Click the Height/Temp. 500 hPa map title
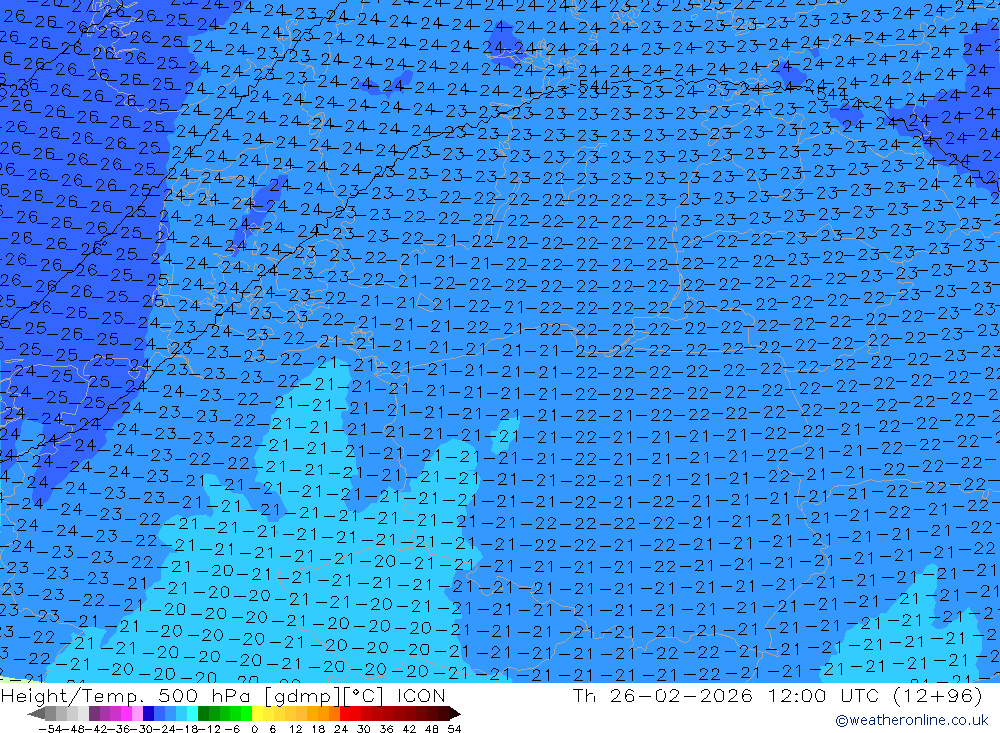The height and width of the screenshot is (733, 1000). [x=127, y=695]
